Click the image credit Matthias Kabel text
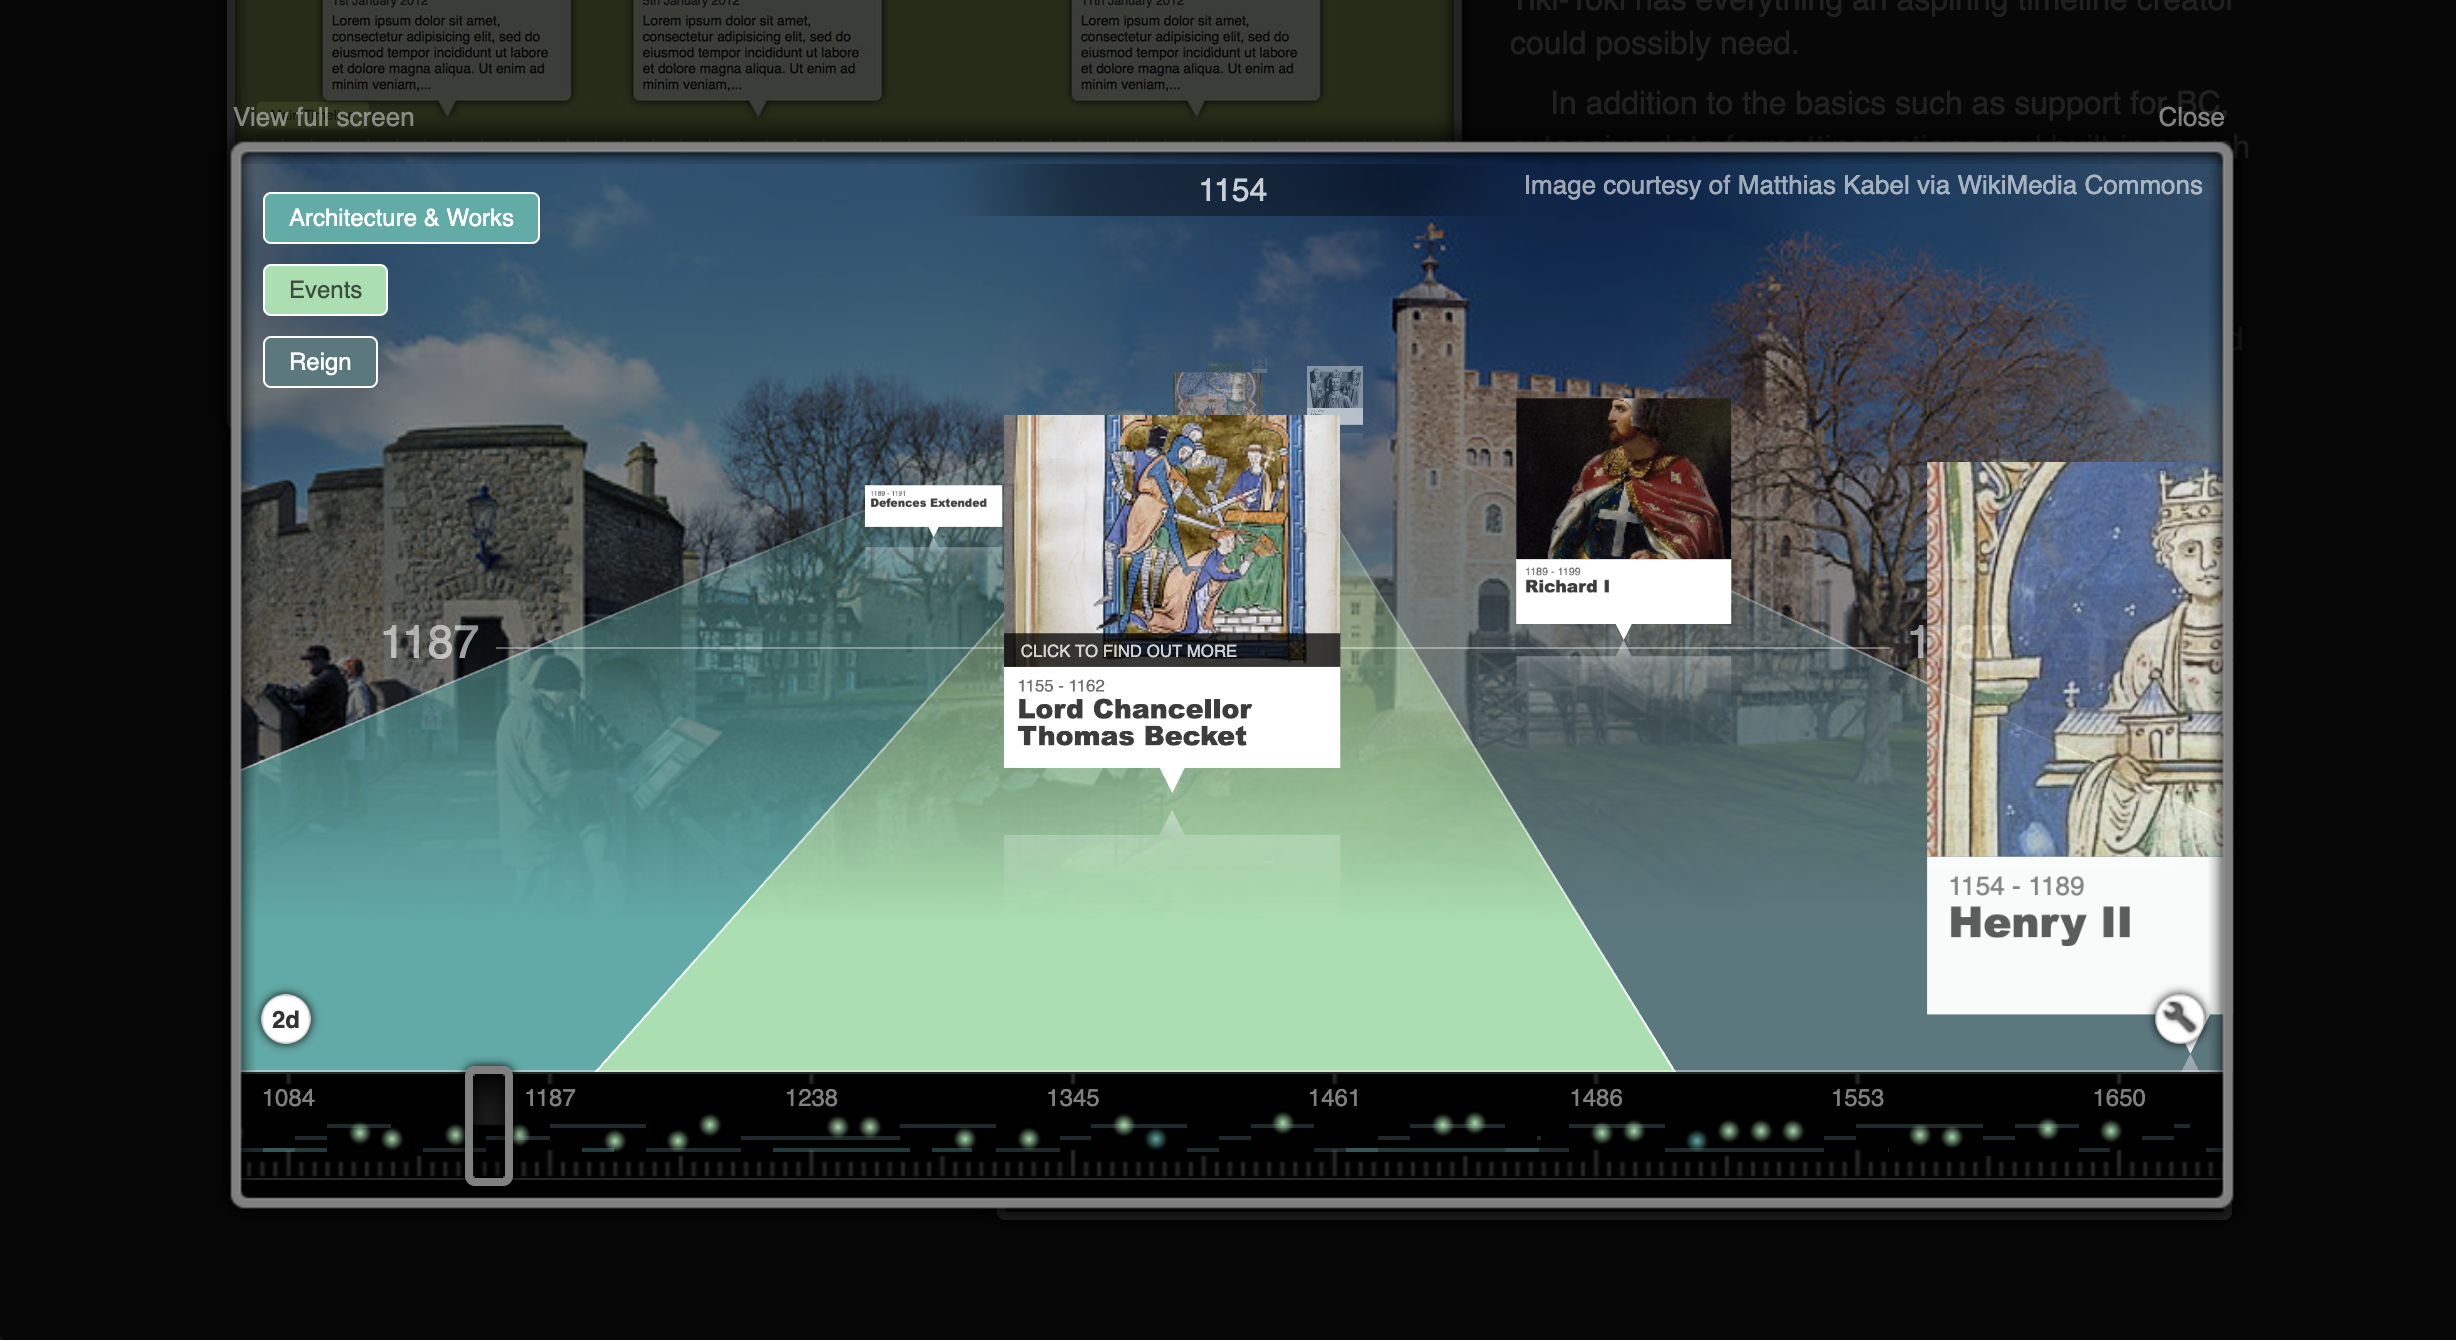This screenshot has height=1340, width=2456. tap(1863, 185)
